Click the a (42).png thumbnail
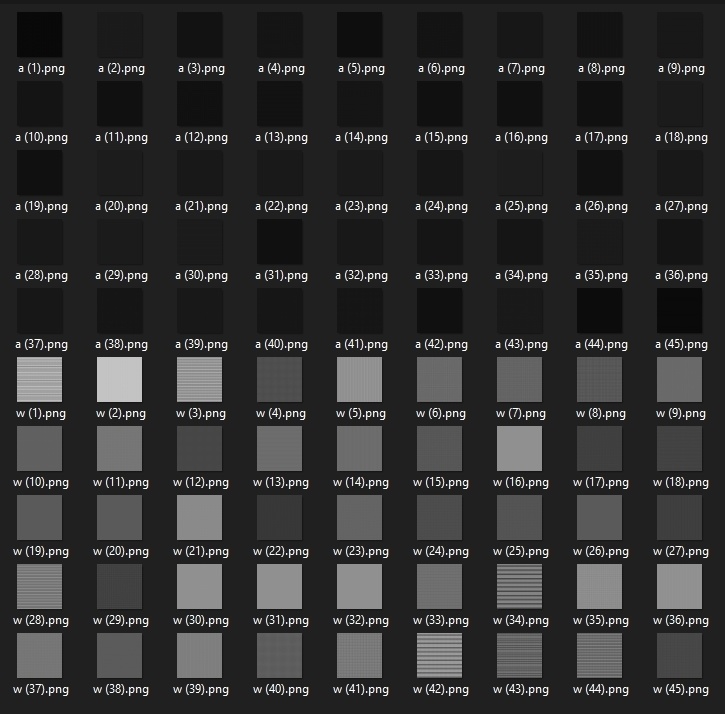Screen dimensions: 725x714 pos(439,310)
